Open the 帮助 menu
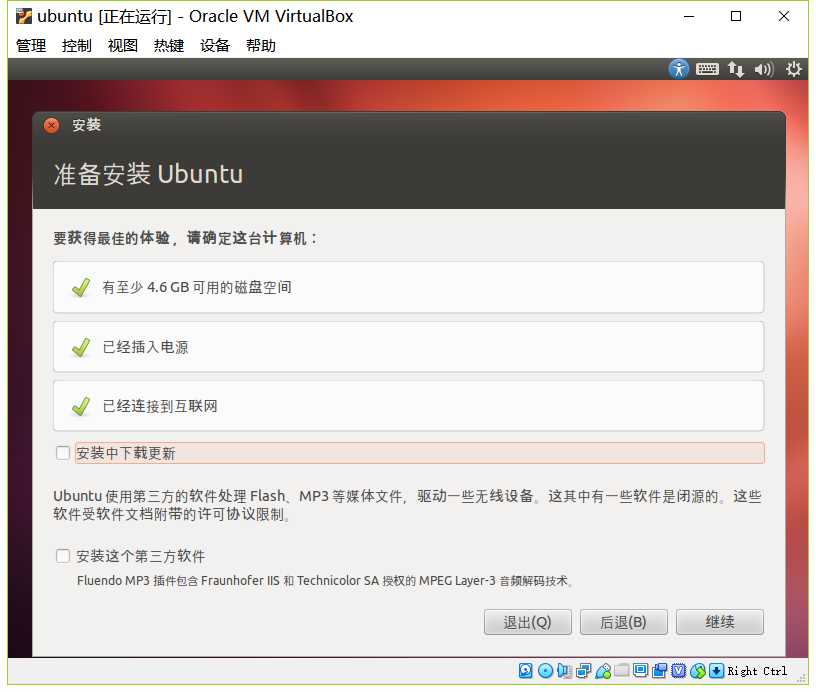The image size is (816, 692). [x=261, y=46]
